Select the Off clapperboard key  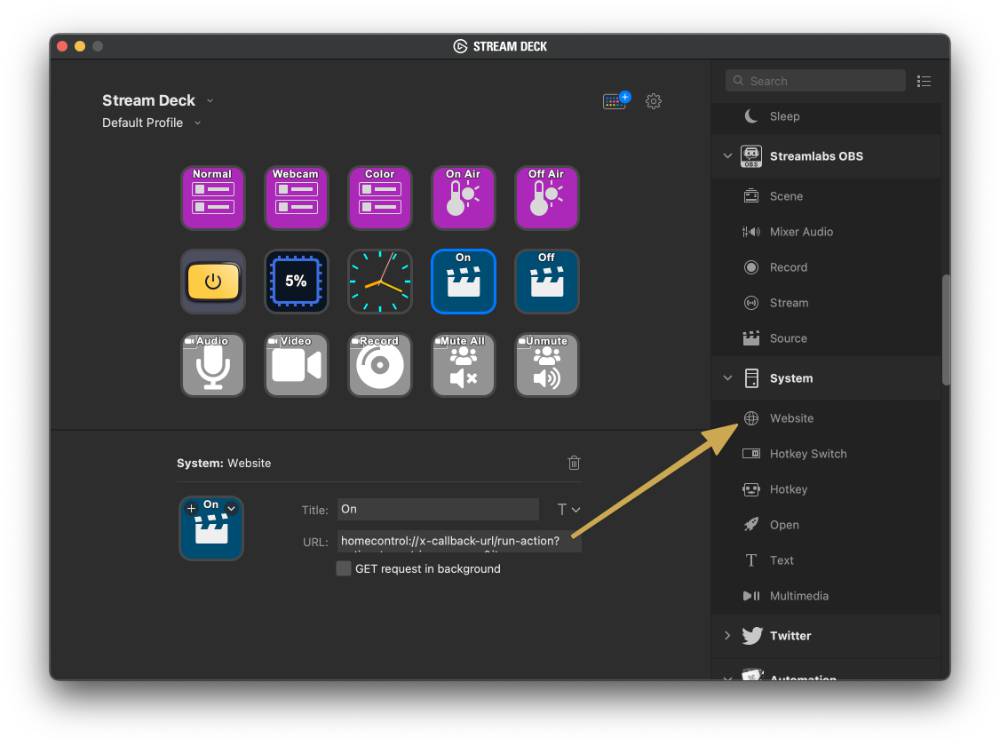tap(547, 281)
